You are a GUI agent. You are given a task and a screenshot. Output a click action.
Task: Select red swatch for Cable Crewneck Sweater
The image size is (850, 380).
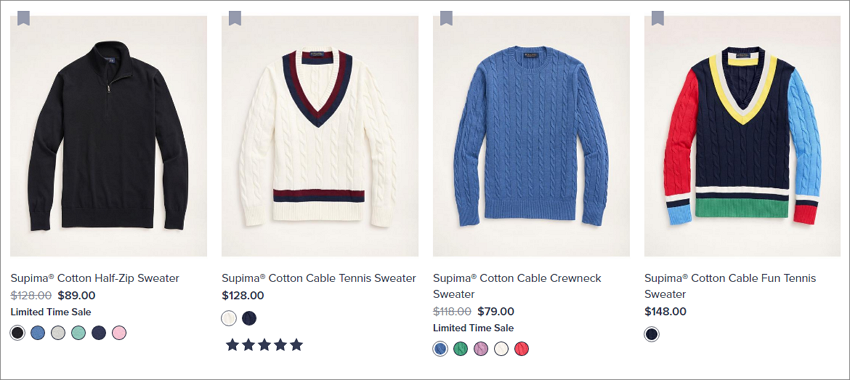pos(521,349)
